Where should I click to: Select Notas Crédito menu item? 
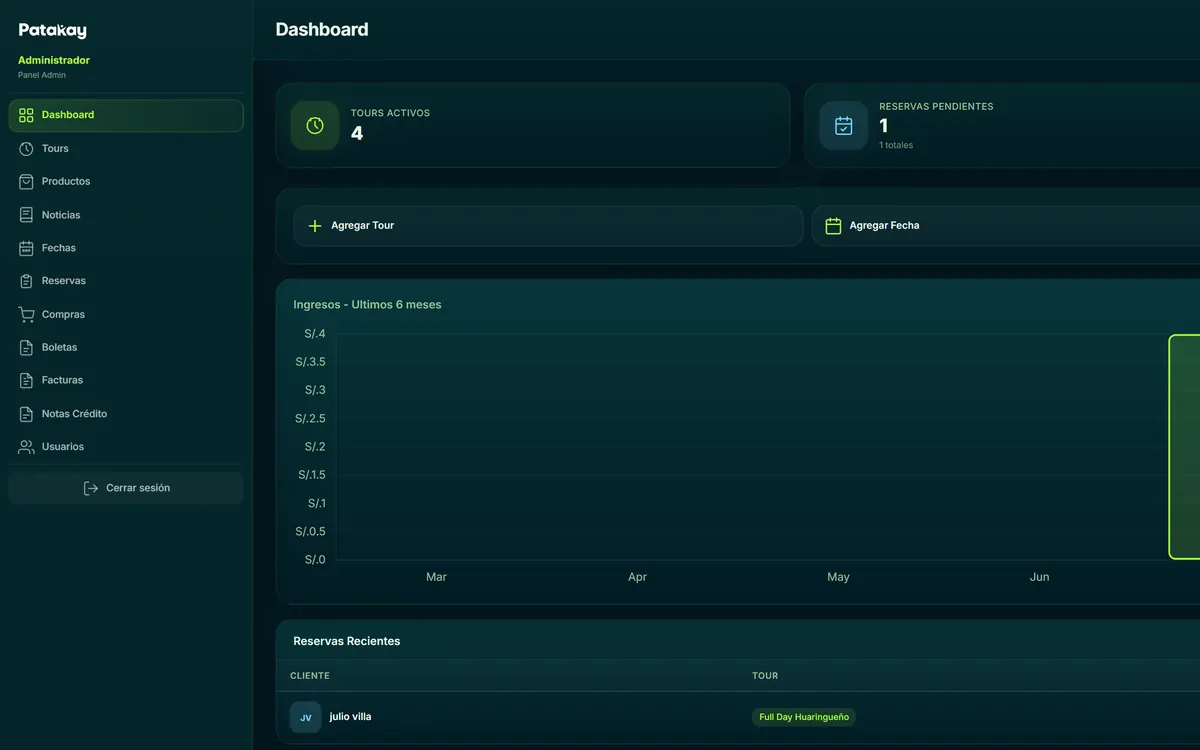pyautogui.click(x=126, y=414)
